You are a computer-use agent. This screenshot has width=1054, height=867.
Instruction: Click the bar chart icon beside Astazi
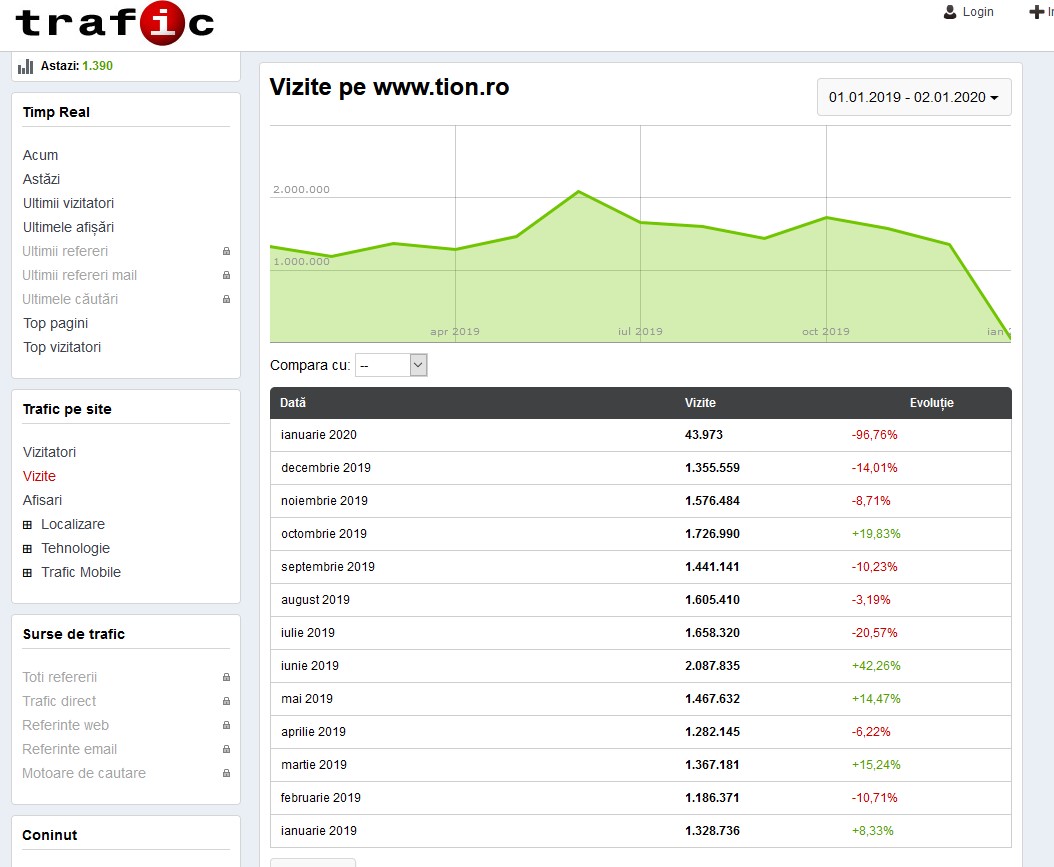click(26, 66)
